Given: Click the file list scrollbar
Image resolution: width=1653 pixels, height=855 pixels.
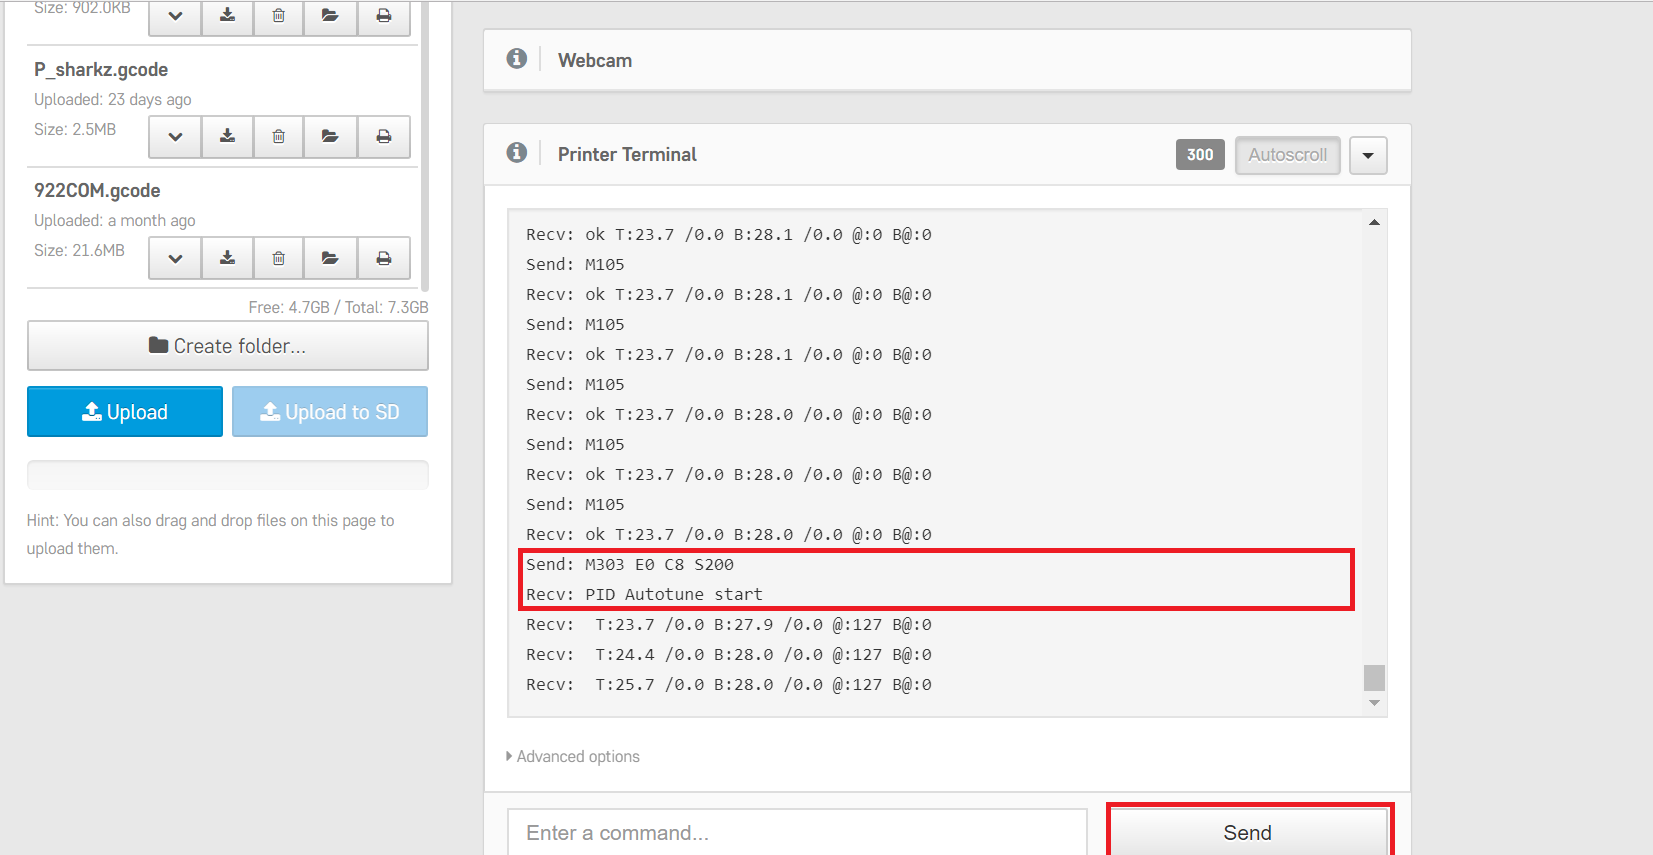Looking at the screenshot, I should [x=425, y=145].
